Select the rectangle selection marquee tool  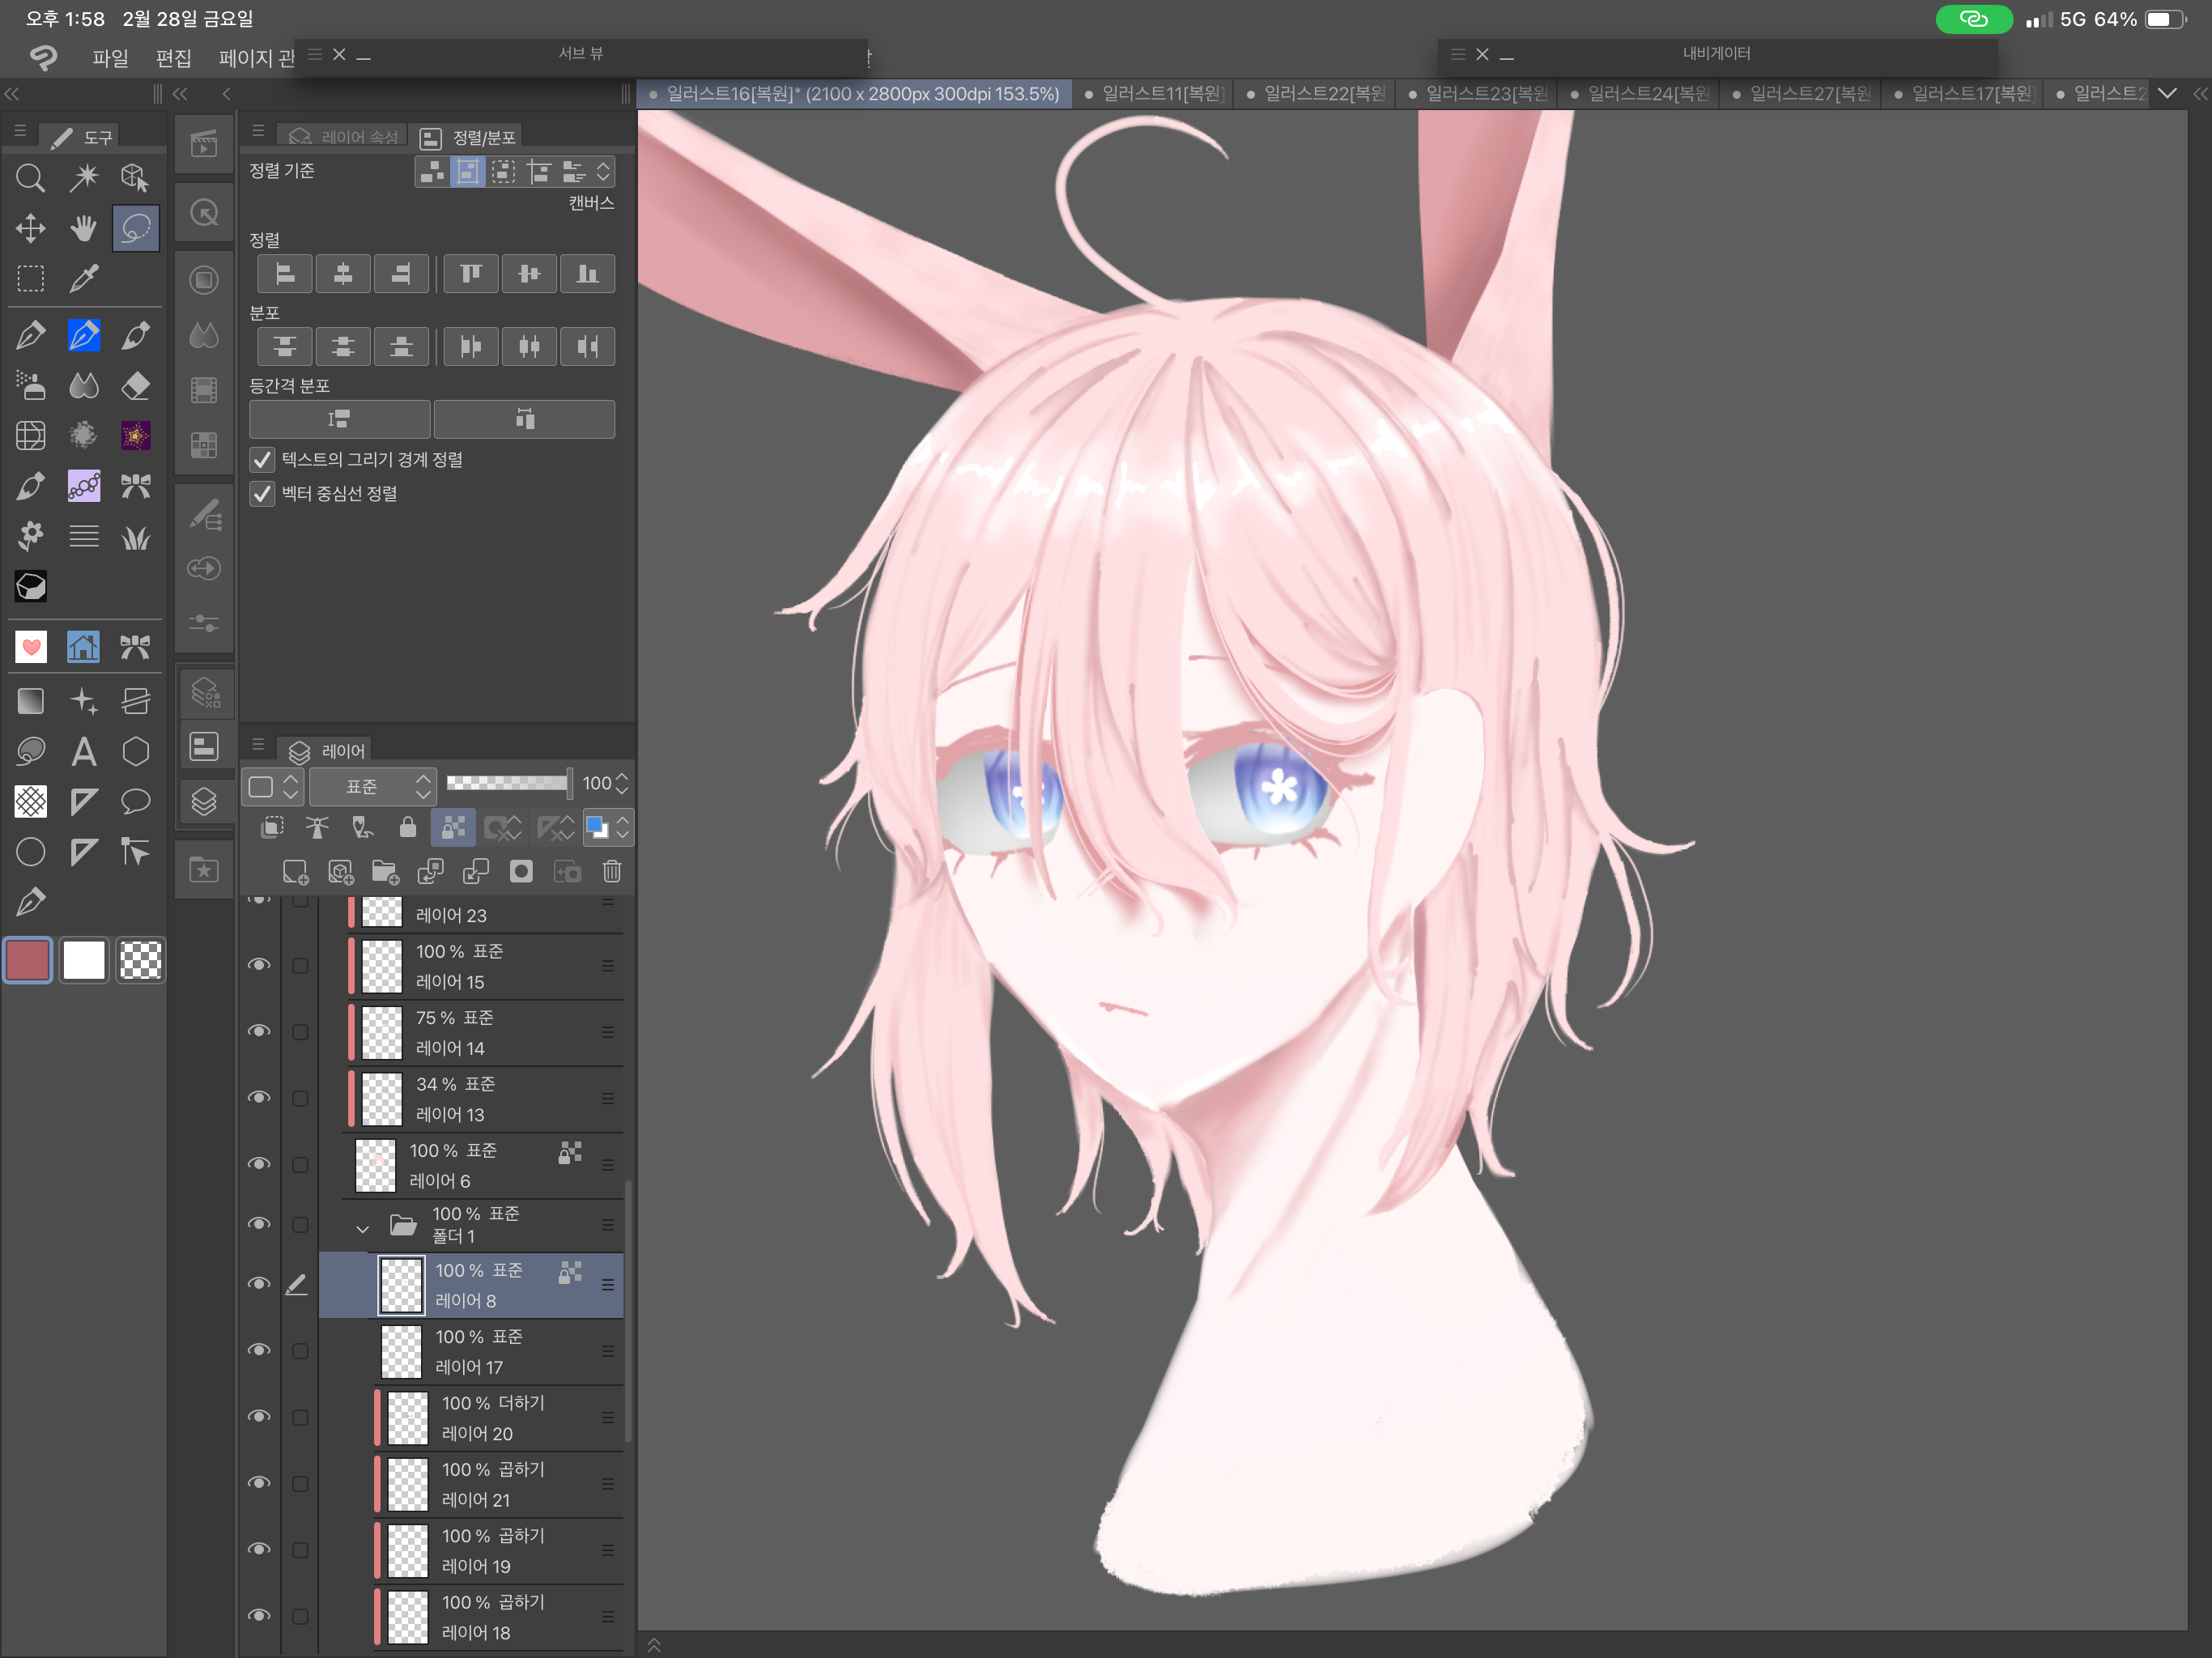[30, 278]
